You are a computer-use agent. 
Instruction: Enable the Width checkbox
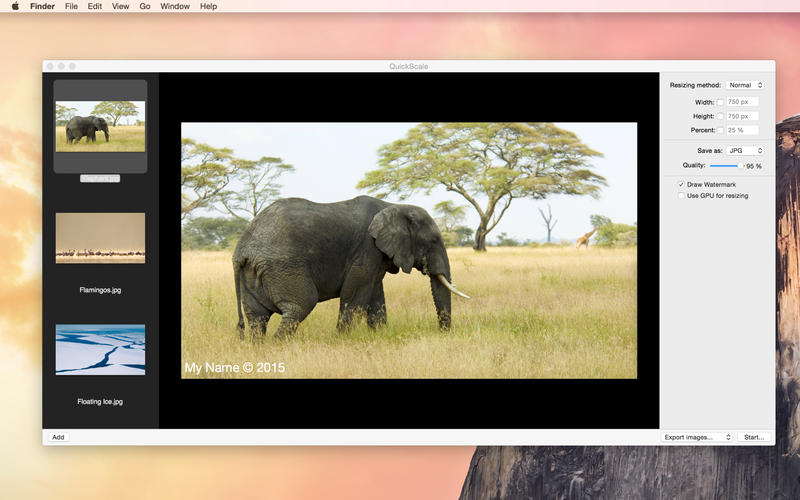pos(720,102)
